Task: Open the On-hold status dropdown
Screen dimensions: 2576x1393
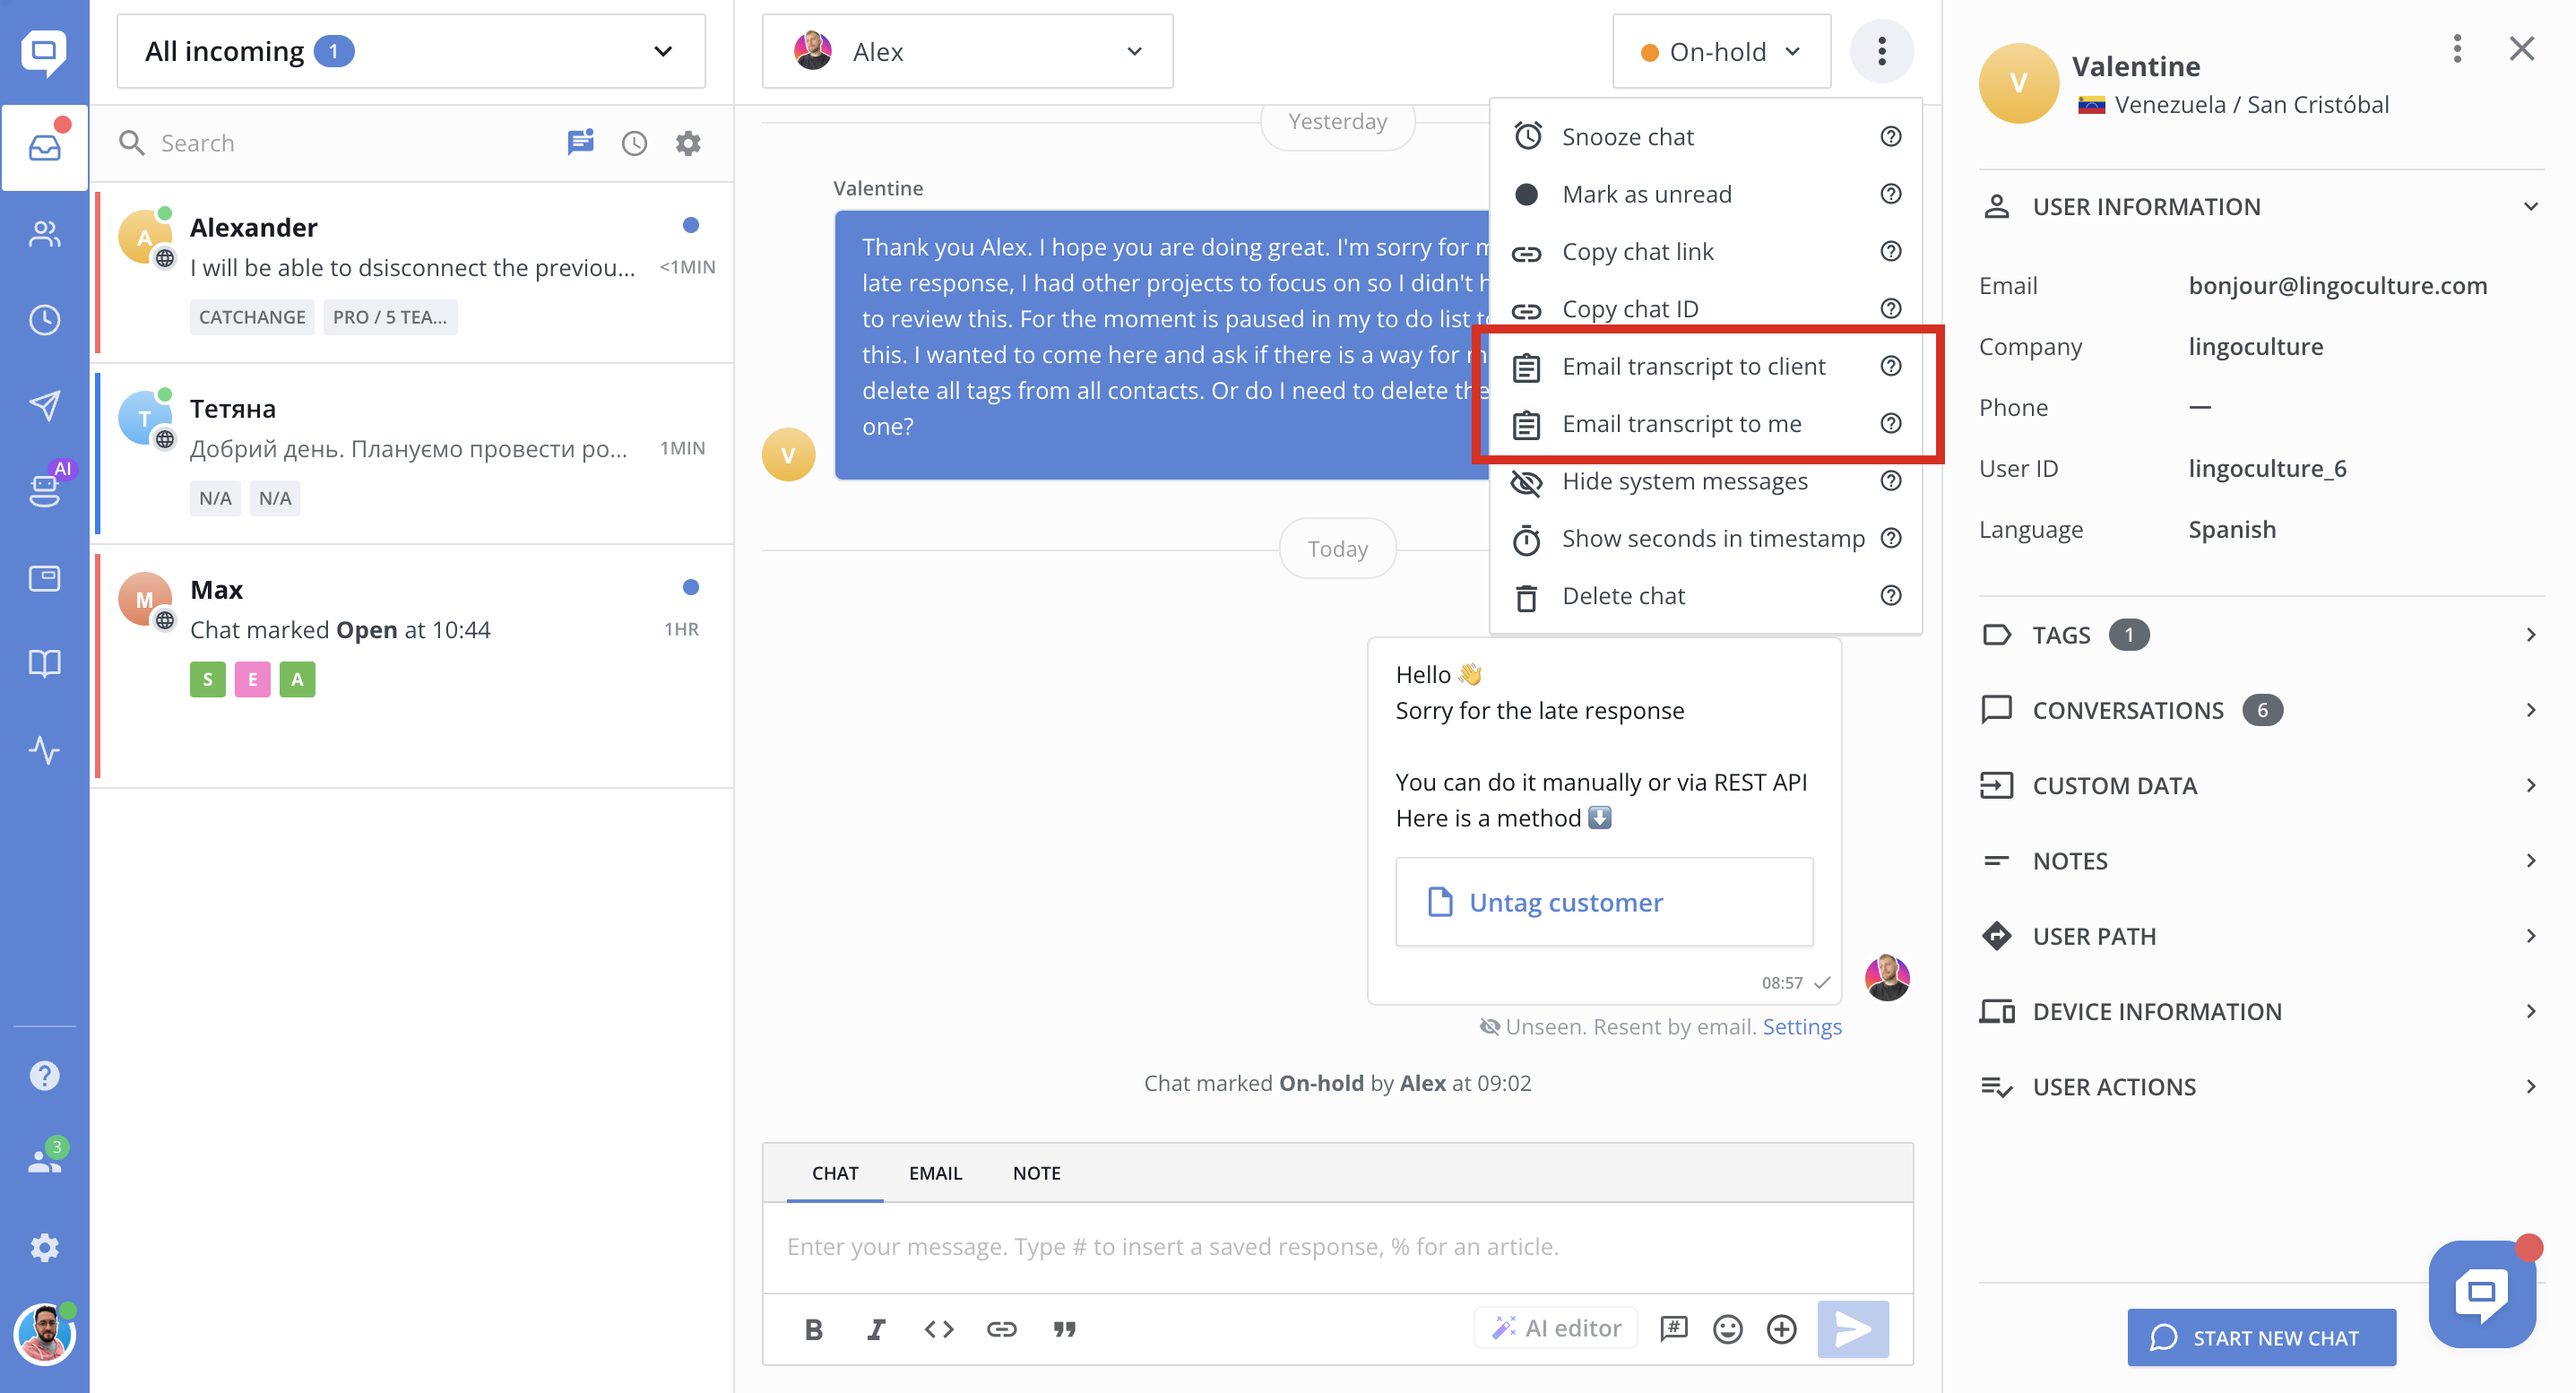Action: (1720, 51)
